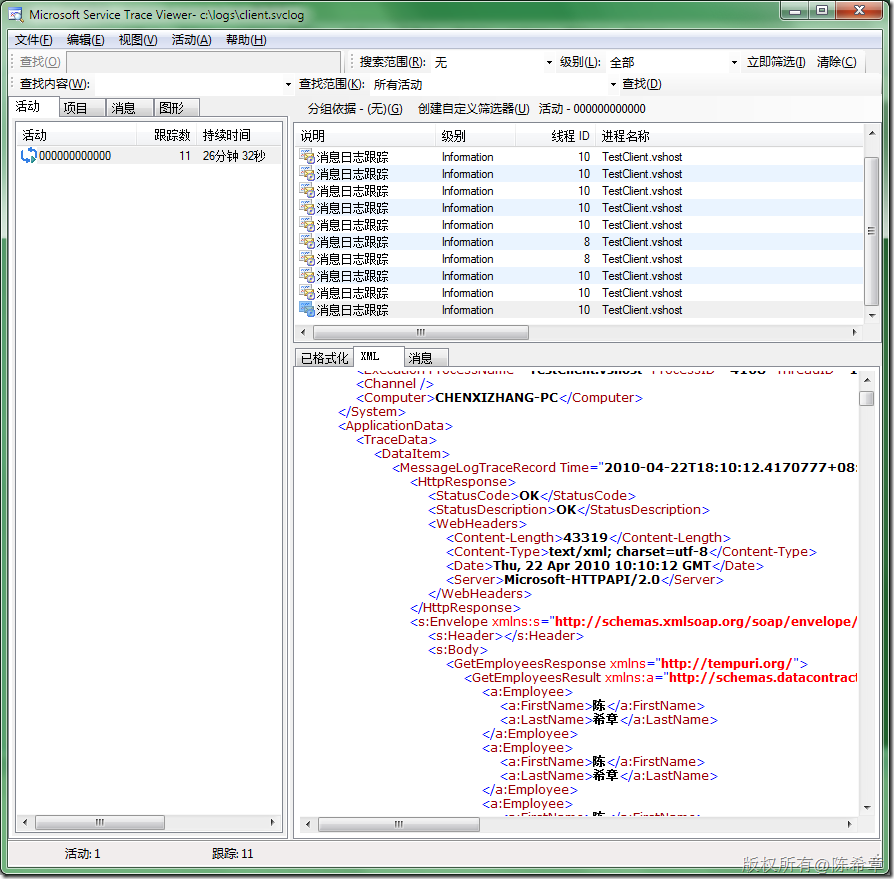Expand the 搜索范围(R) dropdown

click(x=549, y=62)
